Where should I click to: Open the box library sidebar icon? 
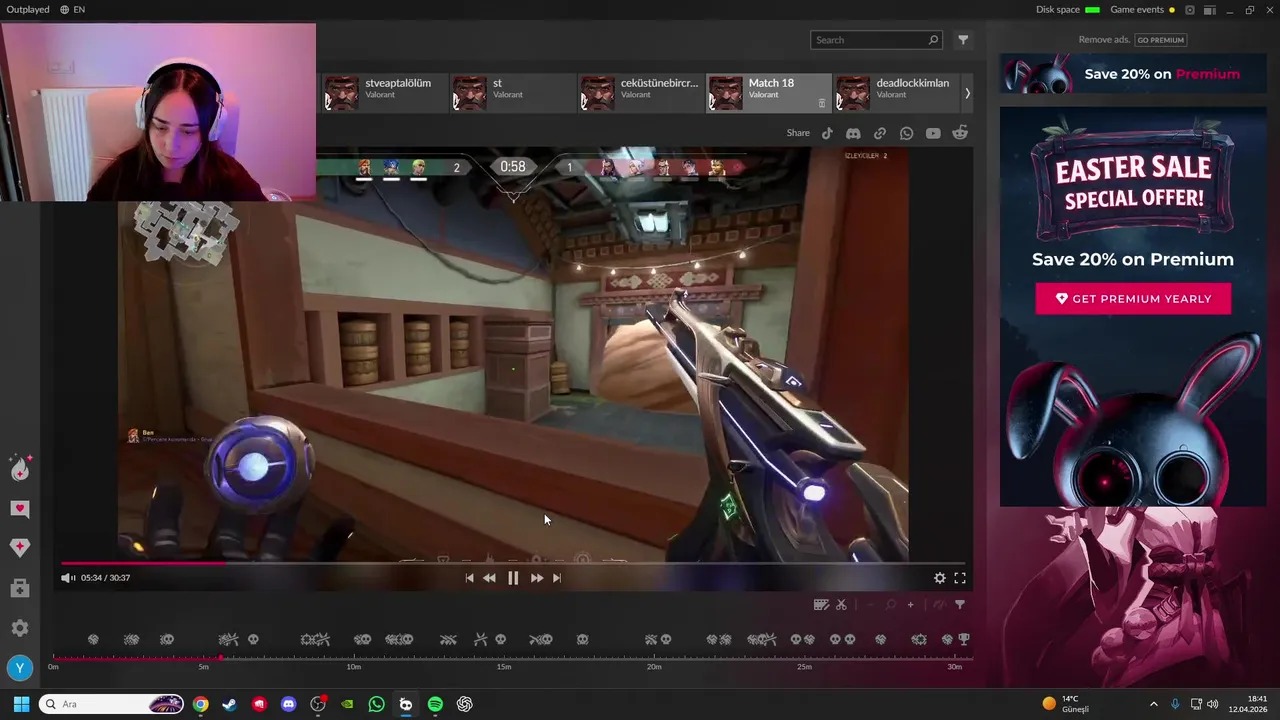[20, 589]
